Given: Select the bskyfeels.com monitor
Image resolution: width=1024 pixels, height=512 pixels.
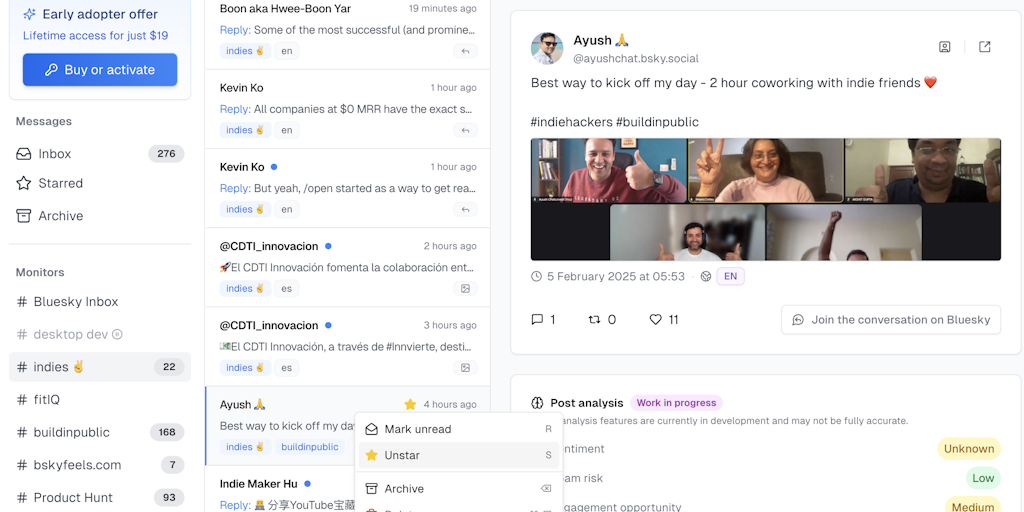Looking at the screenshot, I should tap(100, 465).
